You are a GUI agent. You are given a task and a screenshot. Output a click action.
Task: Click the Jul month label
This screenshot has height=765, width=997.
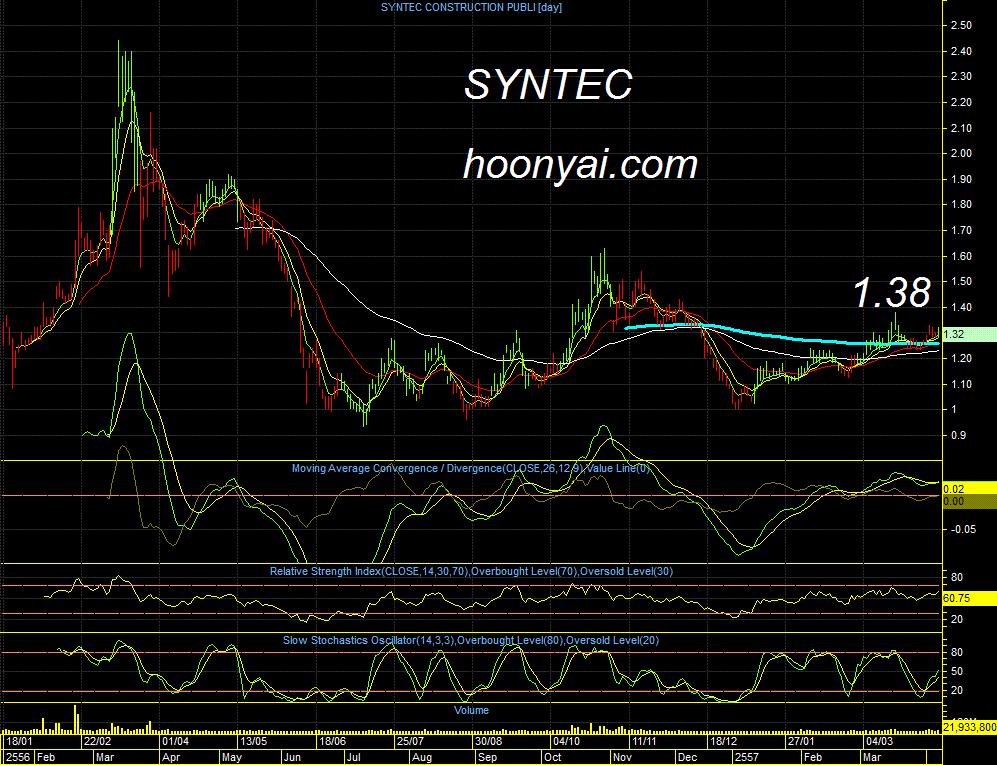click(x=353, y=757)
